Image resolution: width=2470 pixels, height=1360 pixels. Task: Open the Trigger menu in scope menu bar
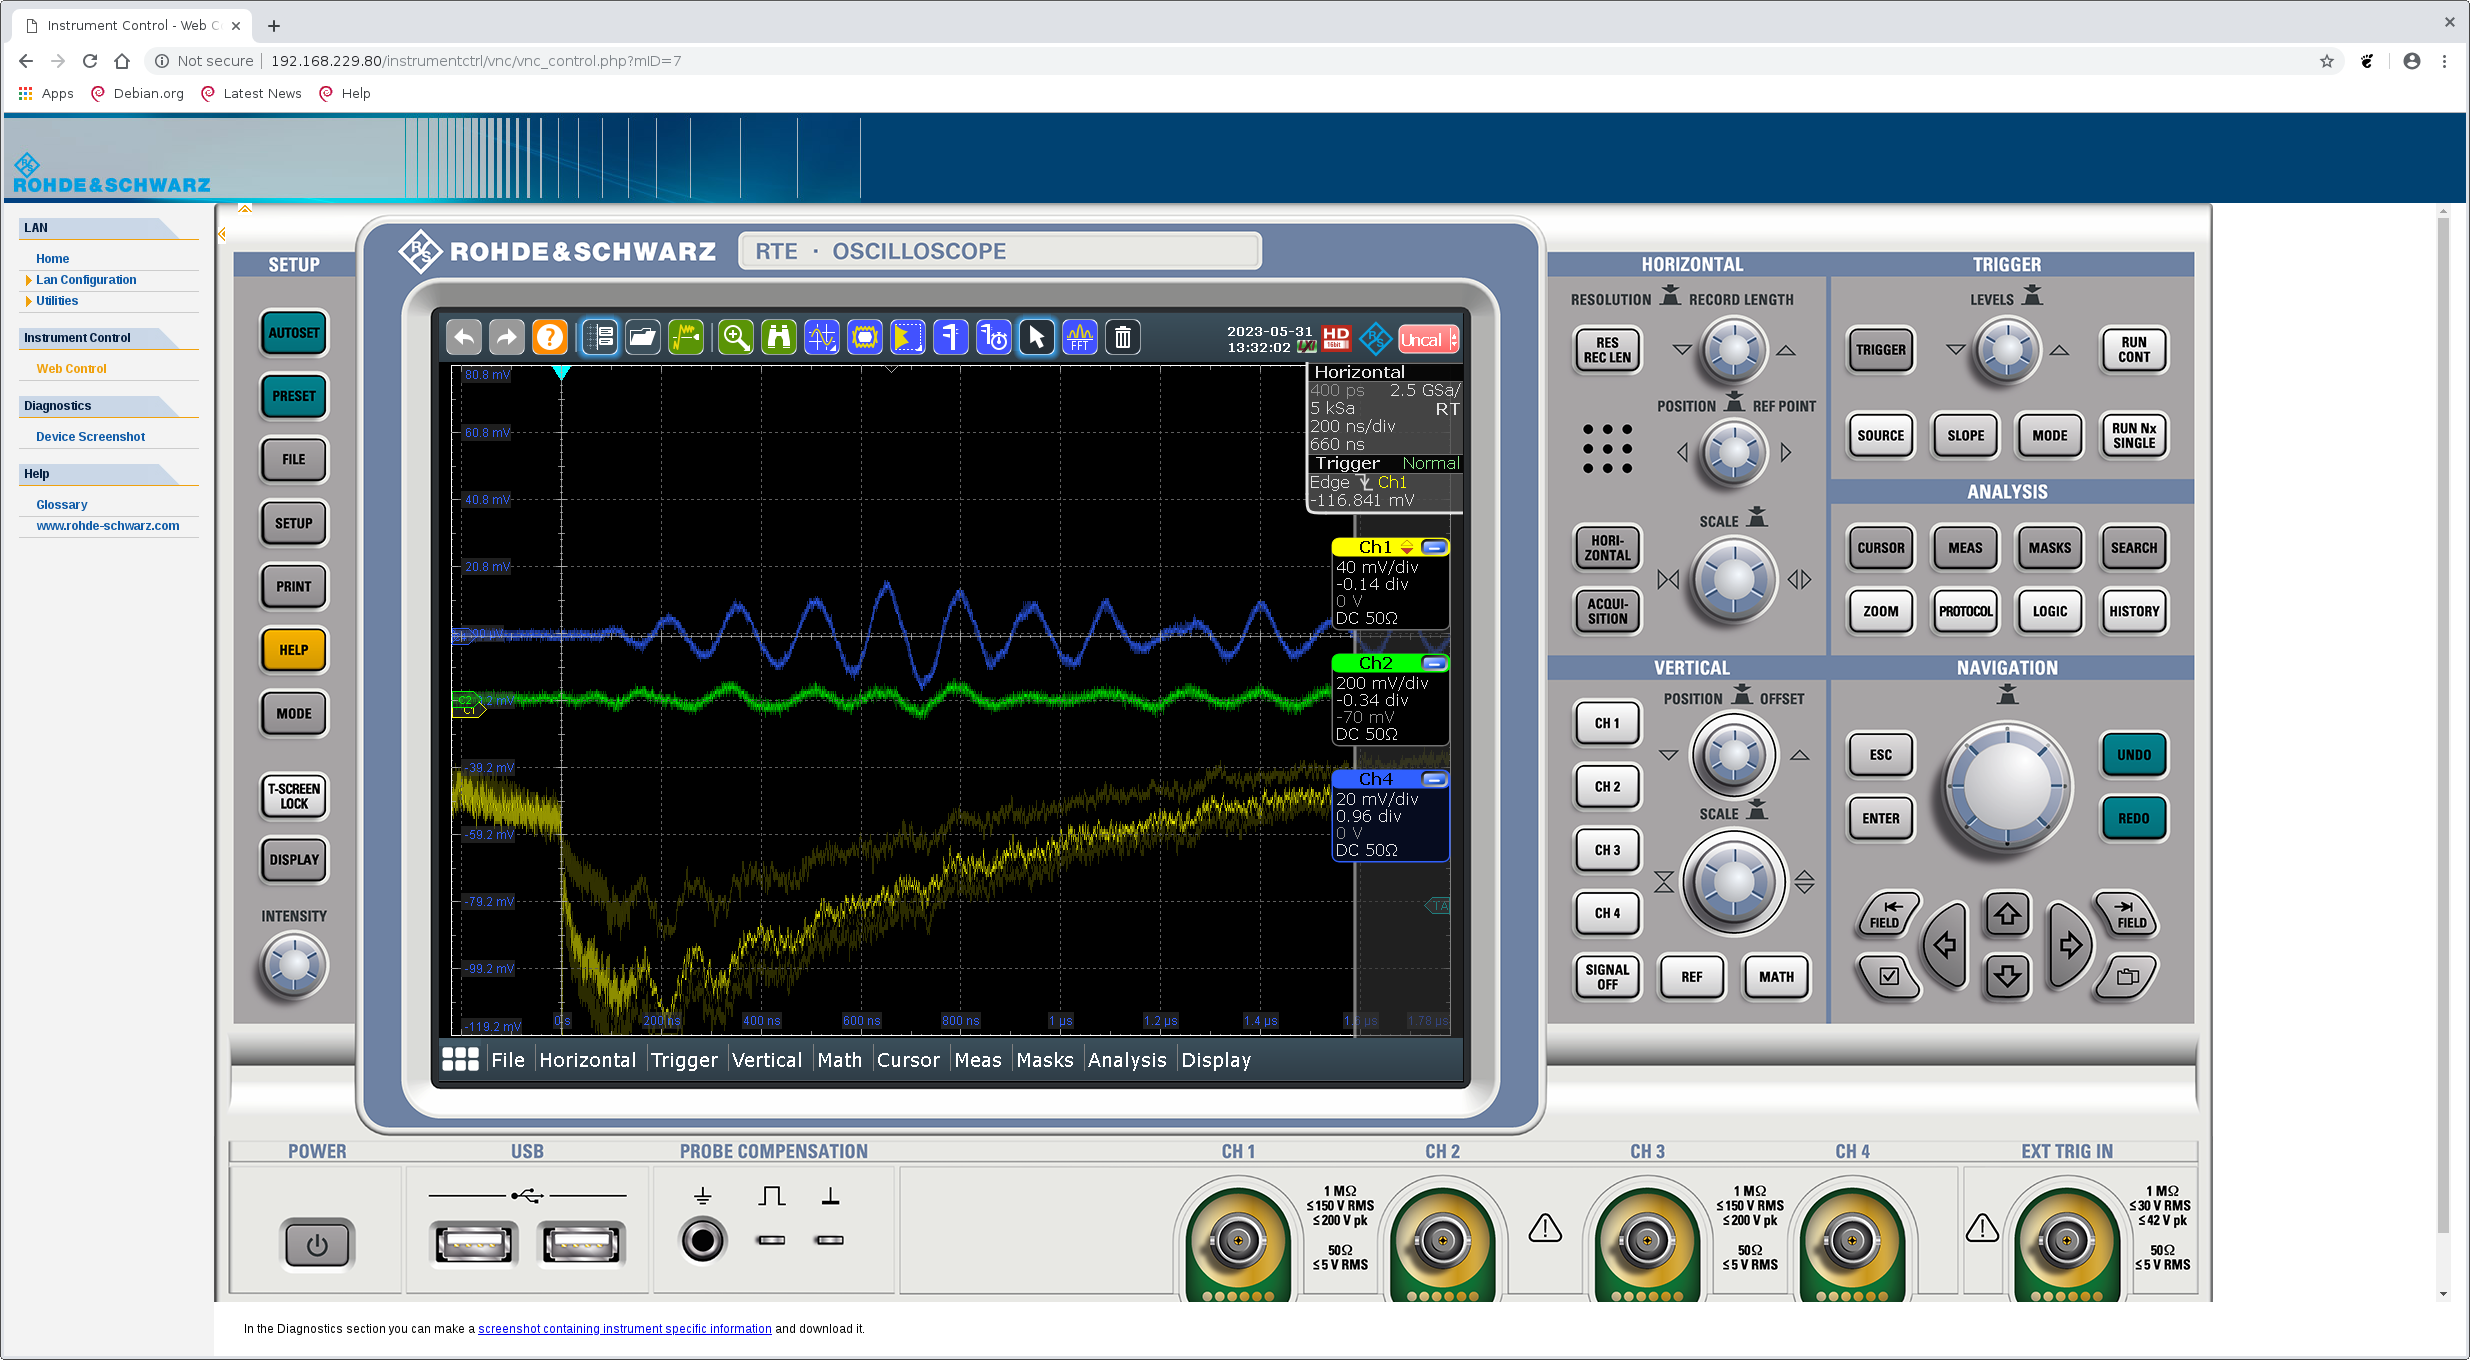684,1060
